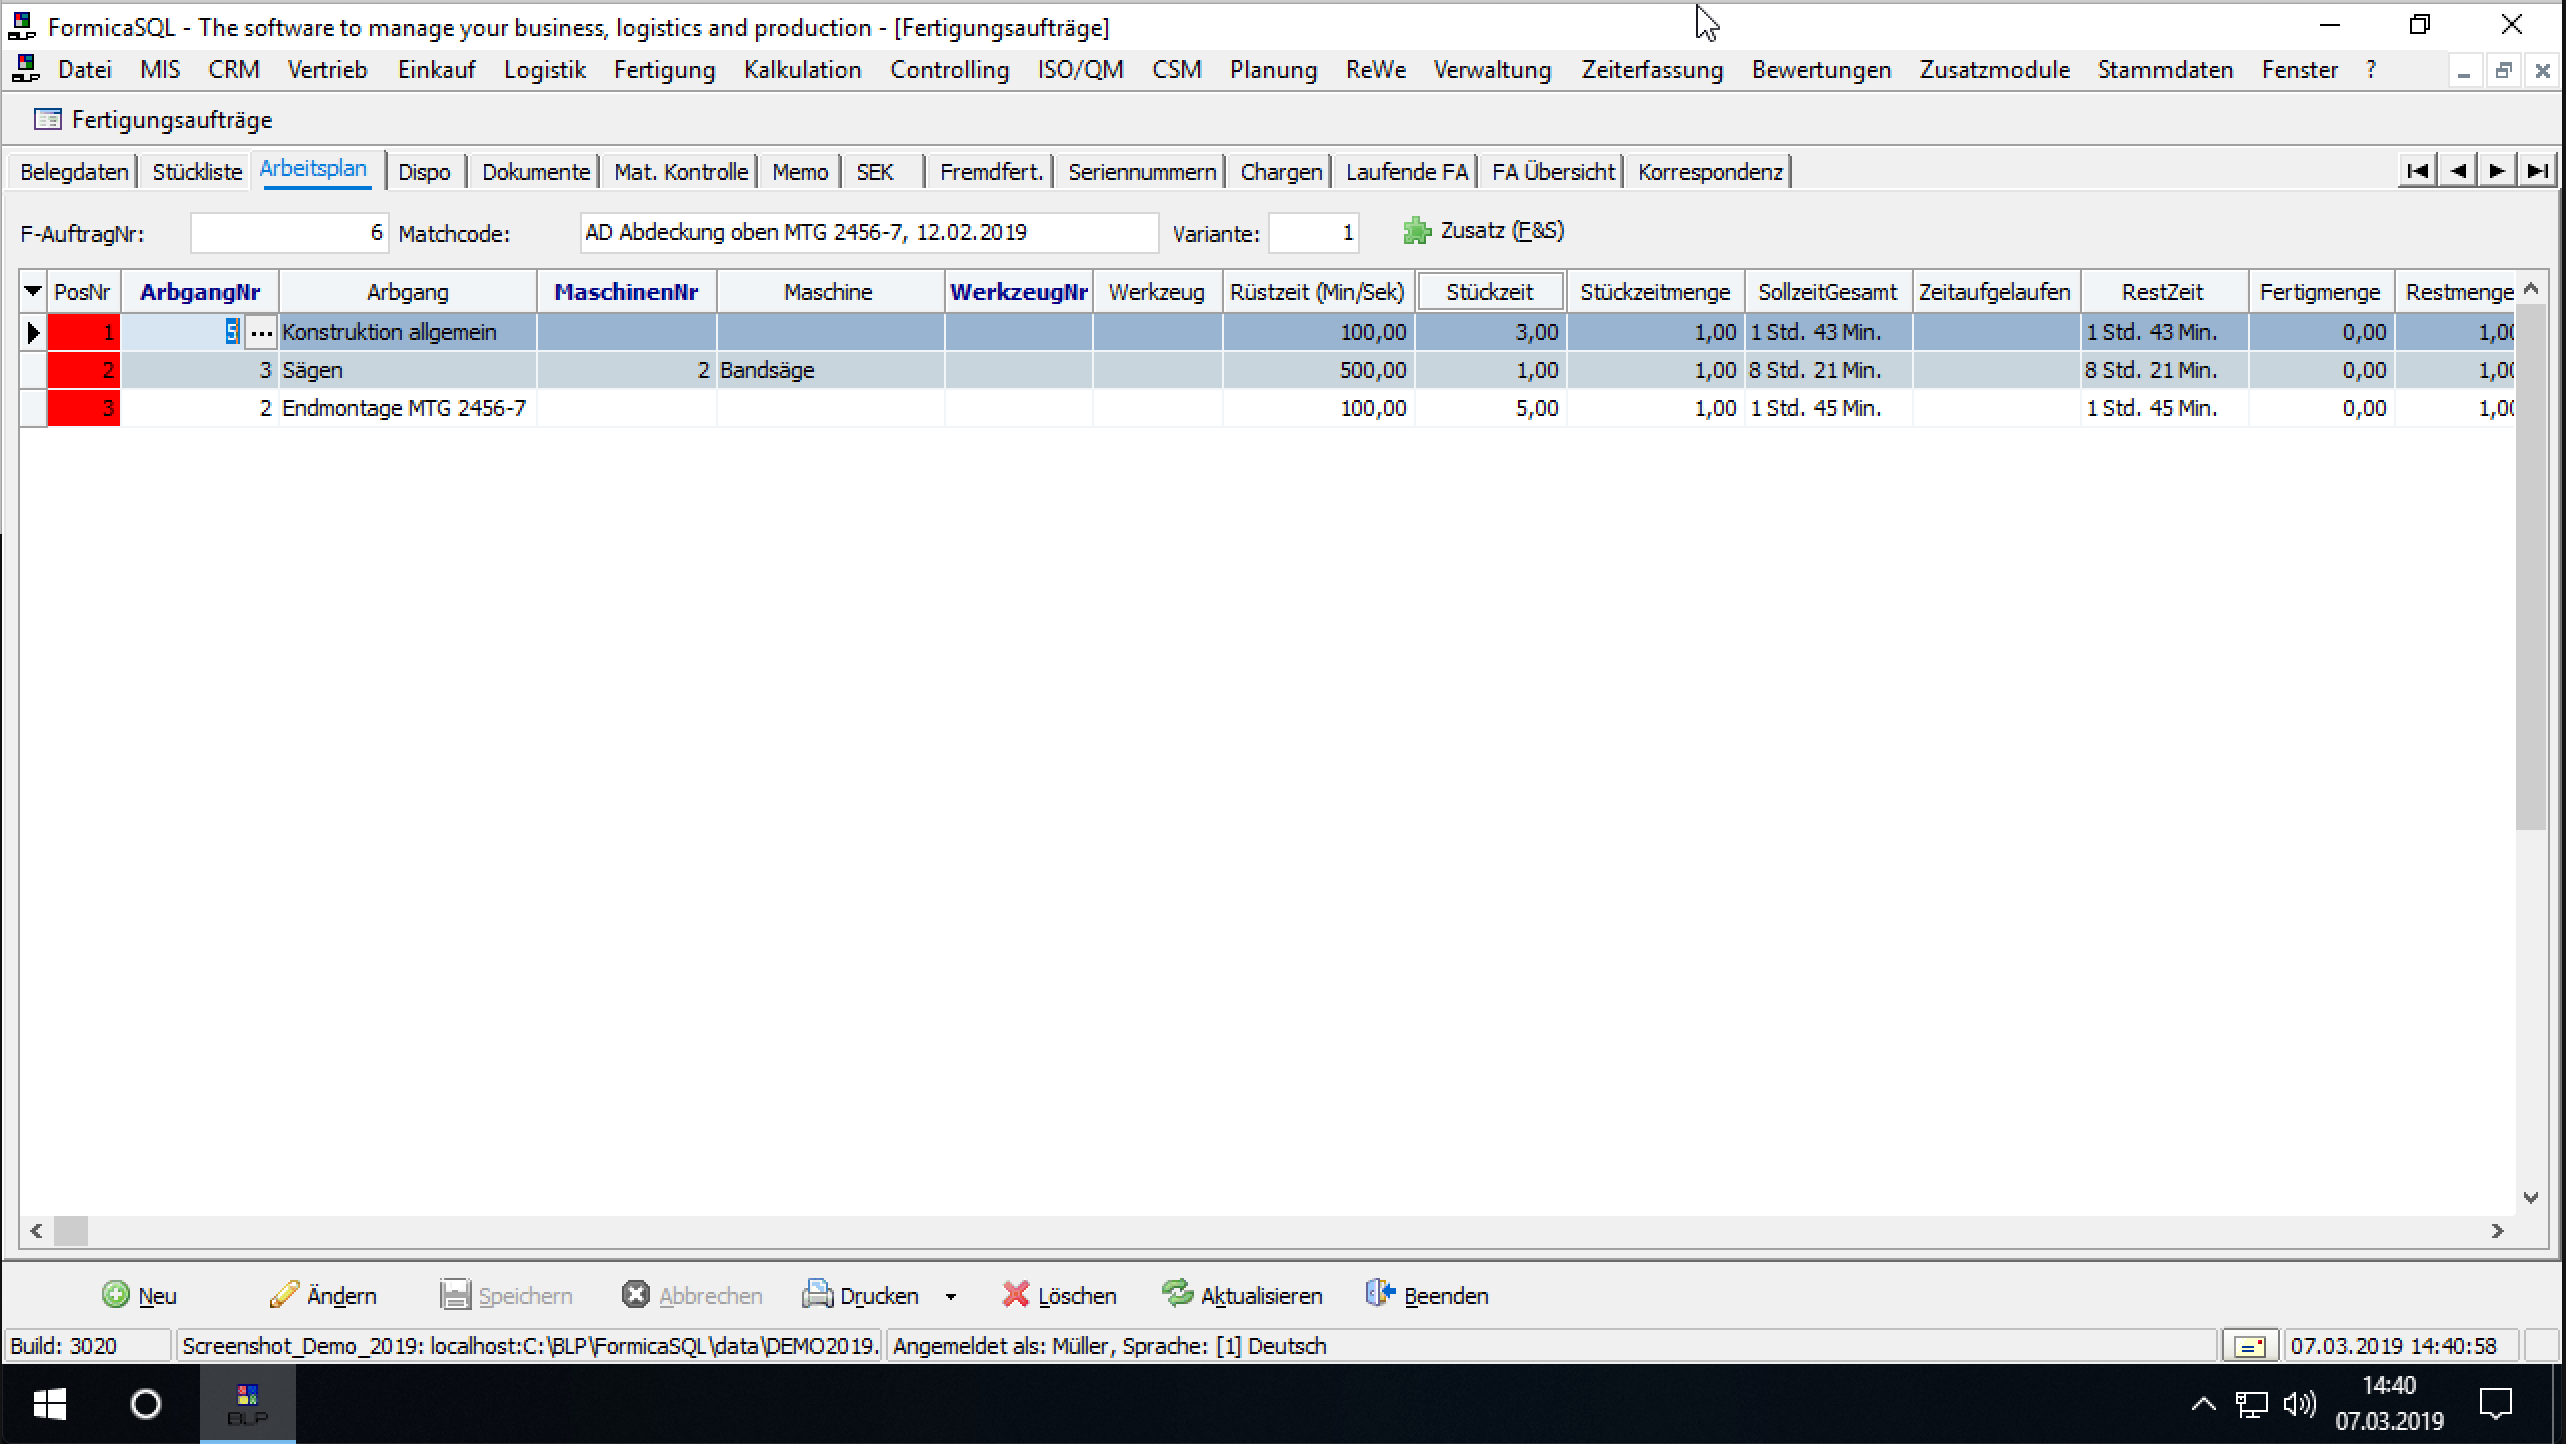Screen dimensions: 2566x1444
Task: Open Windows Start menu
Action: click(x=49, y=1405)
